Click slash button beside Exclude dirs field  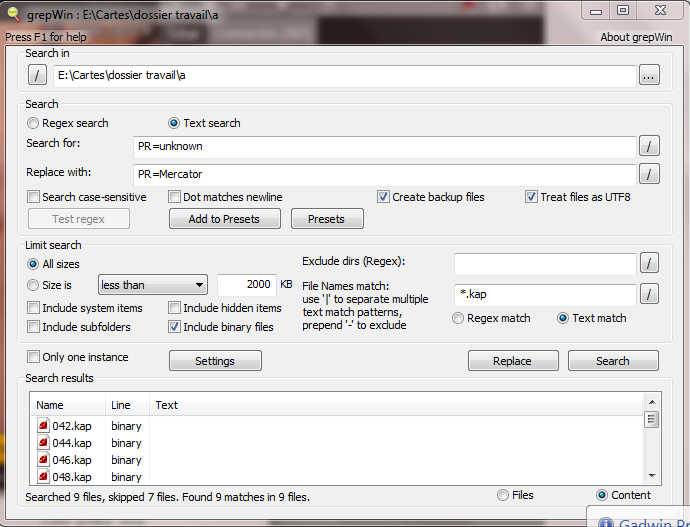click(x=649, y=263)
